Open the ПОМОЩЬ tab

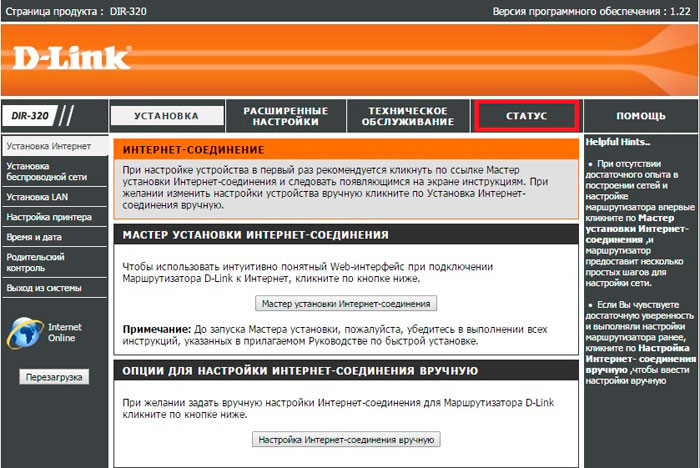point(641,116)
